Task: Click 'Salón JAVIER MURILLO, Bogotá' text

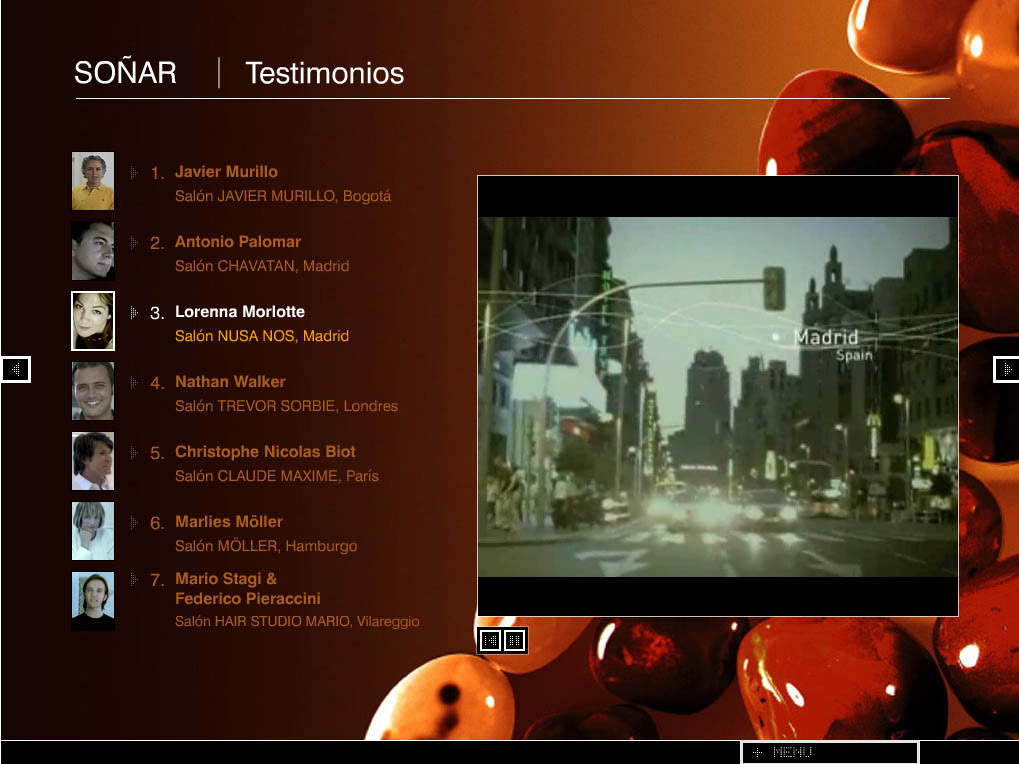Action: click(x=283, y=196)
